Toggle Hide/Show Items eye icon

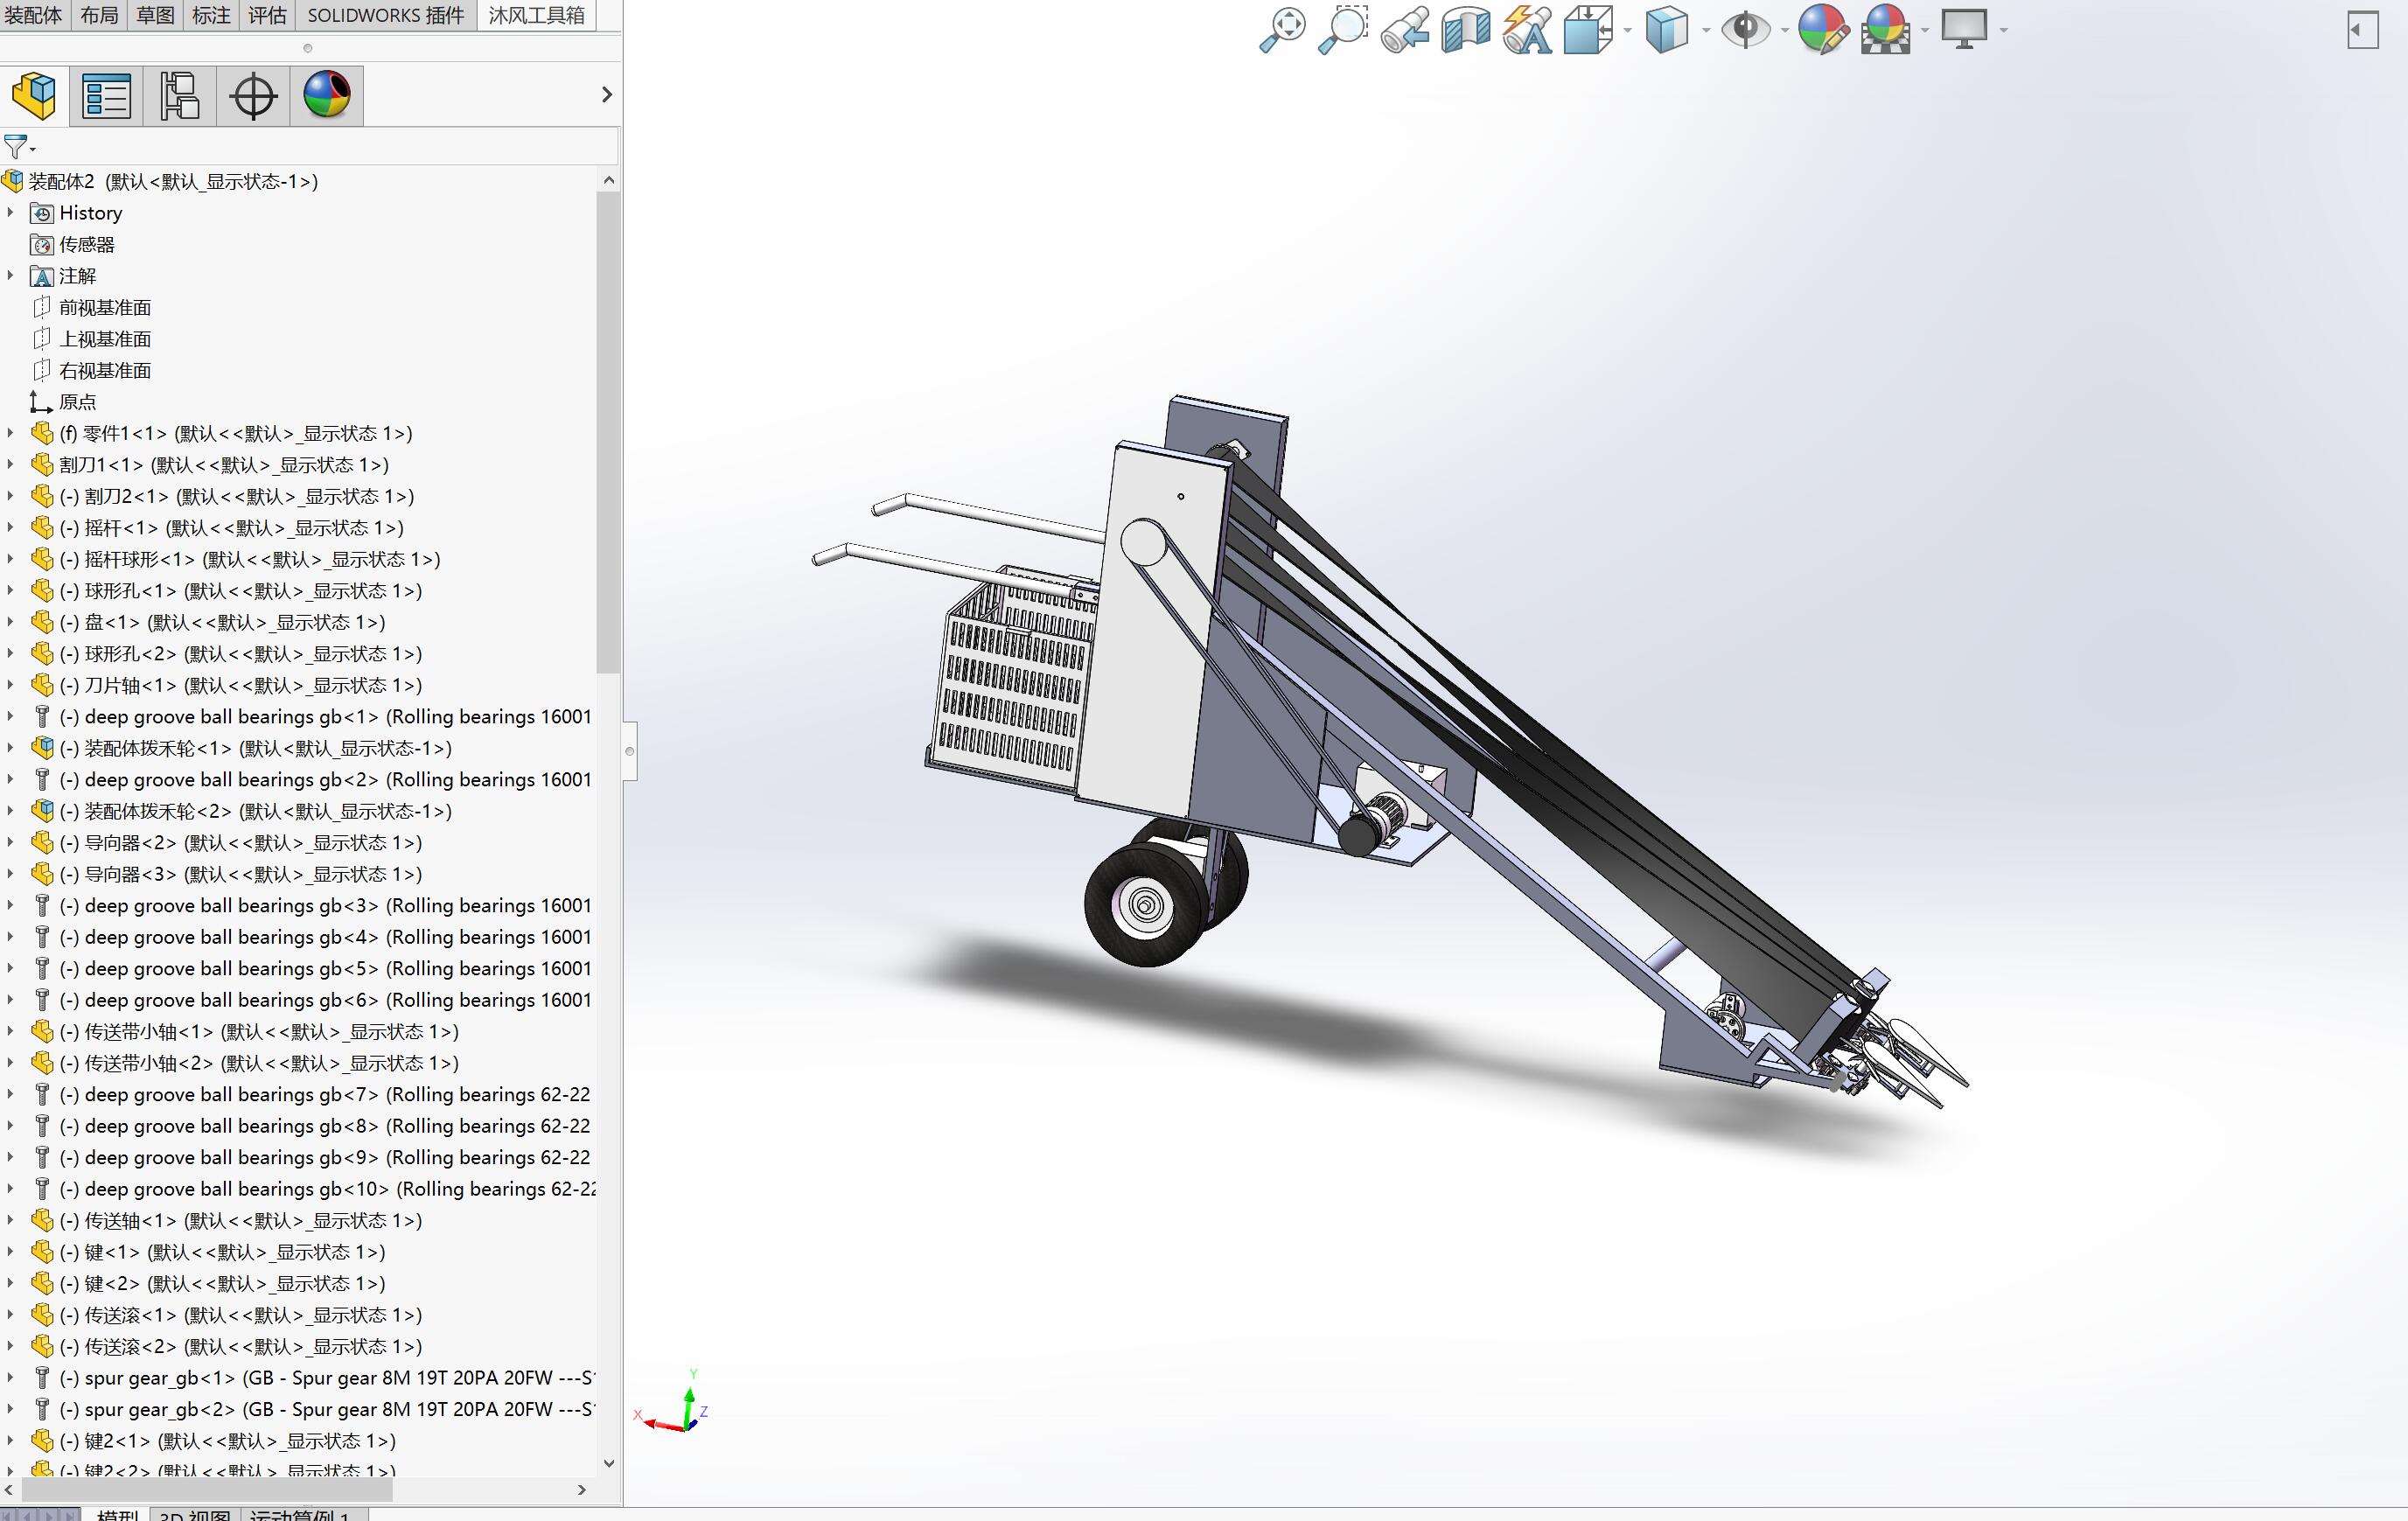point(1746,30)
